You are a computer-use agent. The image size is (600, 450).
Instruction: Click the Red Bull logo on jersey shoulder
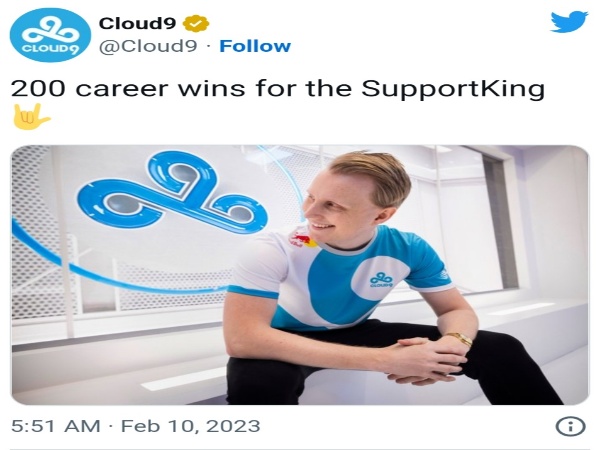302,237
